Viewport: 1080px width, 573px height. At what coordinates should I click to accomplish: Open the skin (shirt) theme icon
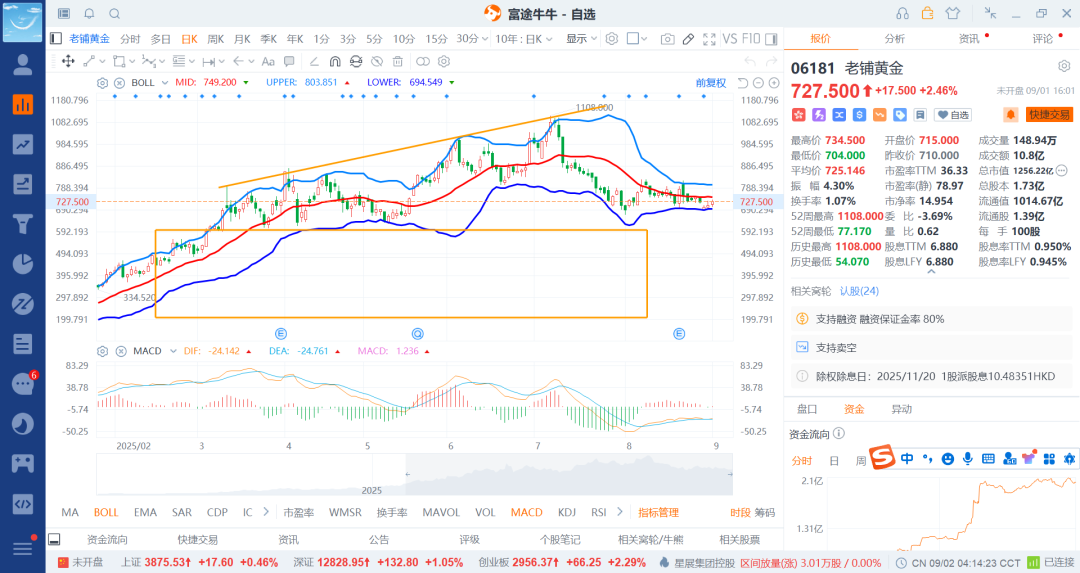point(953,13)
